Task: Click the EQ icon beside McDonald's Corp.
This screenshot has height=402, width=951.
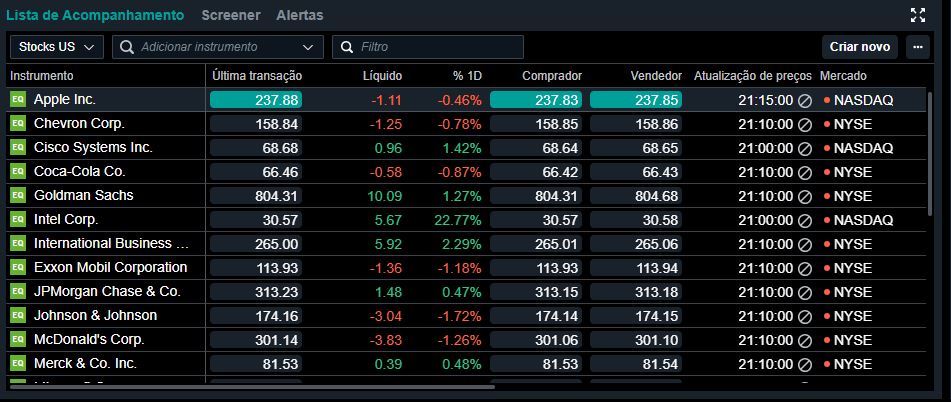Action: click(x=17, y=340)
